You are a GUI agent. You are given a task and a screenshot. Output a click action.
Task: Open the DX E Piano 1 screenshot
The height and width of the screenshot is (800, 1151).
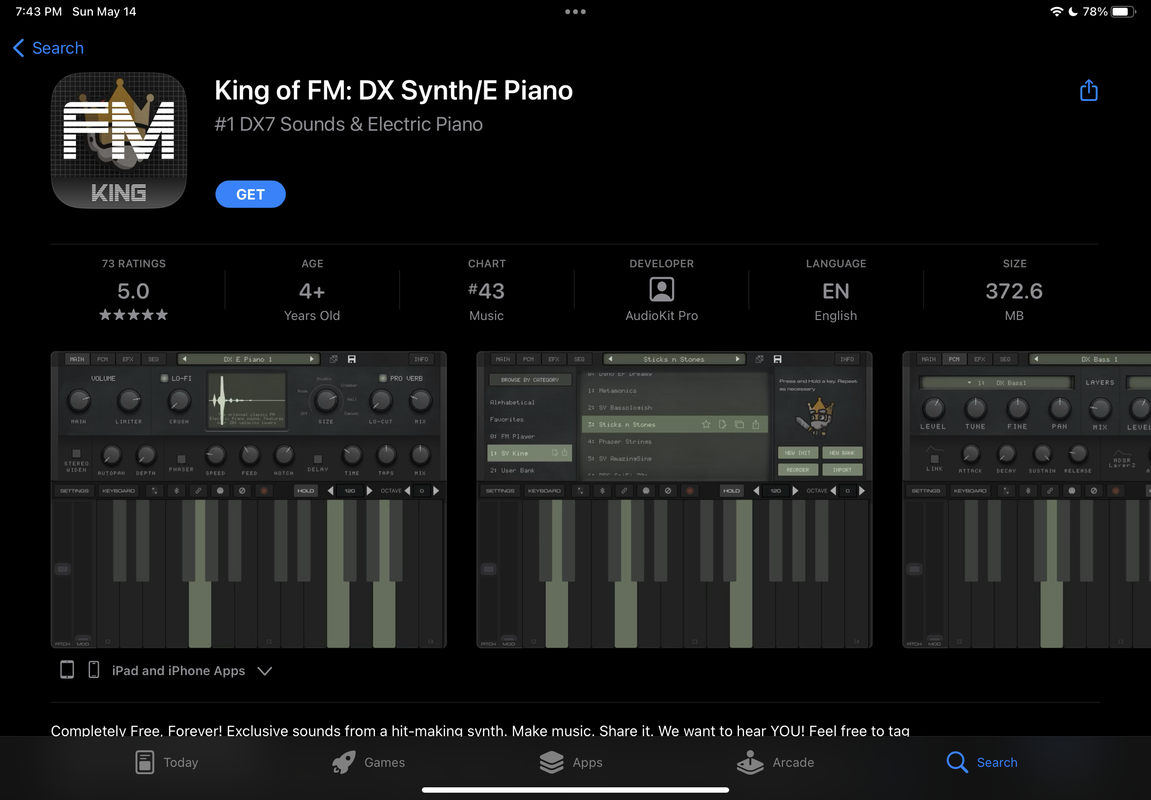249,500
